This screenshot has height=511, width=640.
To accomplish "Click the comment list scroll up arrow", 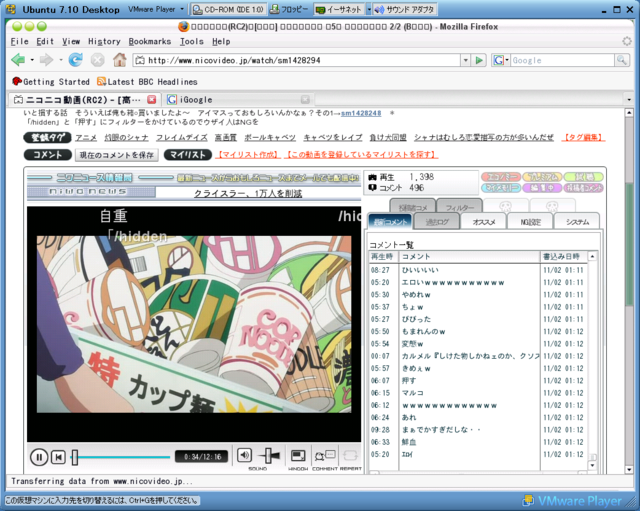I will pyautogui.click(x=592, y=256).
